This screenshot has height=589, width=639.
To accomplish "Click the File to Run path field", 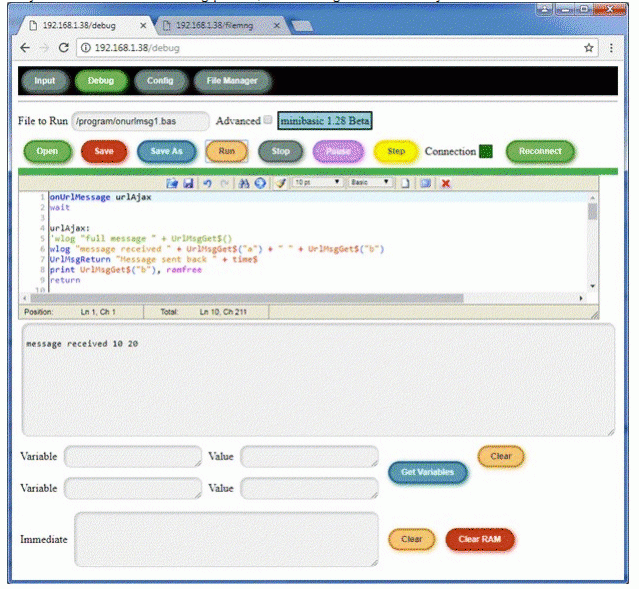I will pyautogui.click(x=140, y=121).
